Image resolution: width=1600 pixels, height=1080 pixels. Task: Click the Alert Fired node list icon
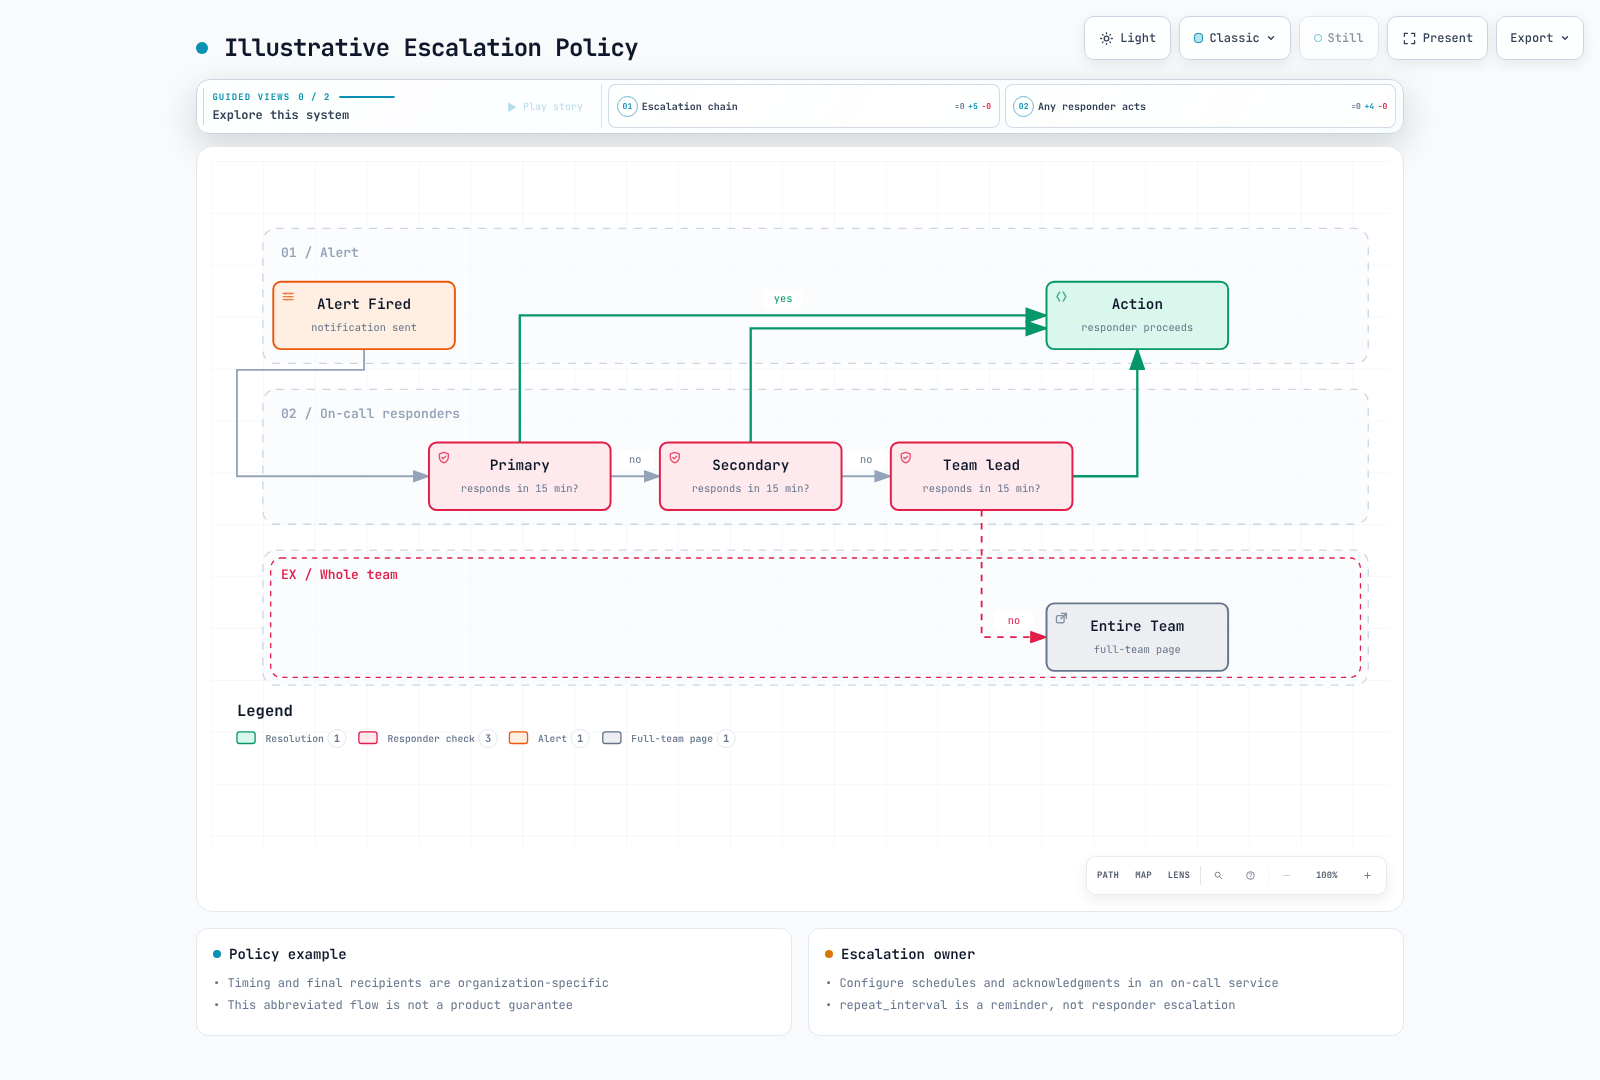288,297
